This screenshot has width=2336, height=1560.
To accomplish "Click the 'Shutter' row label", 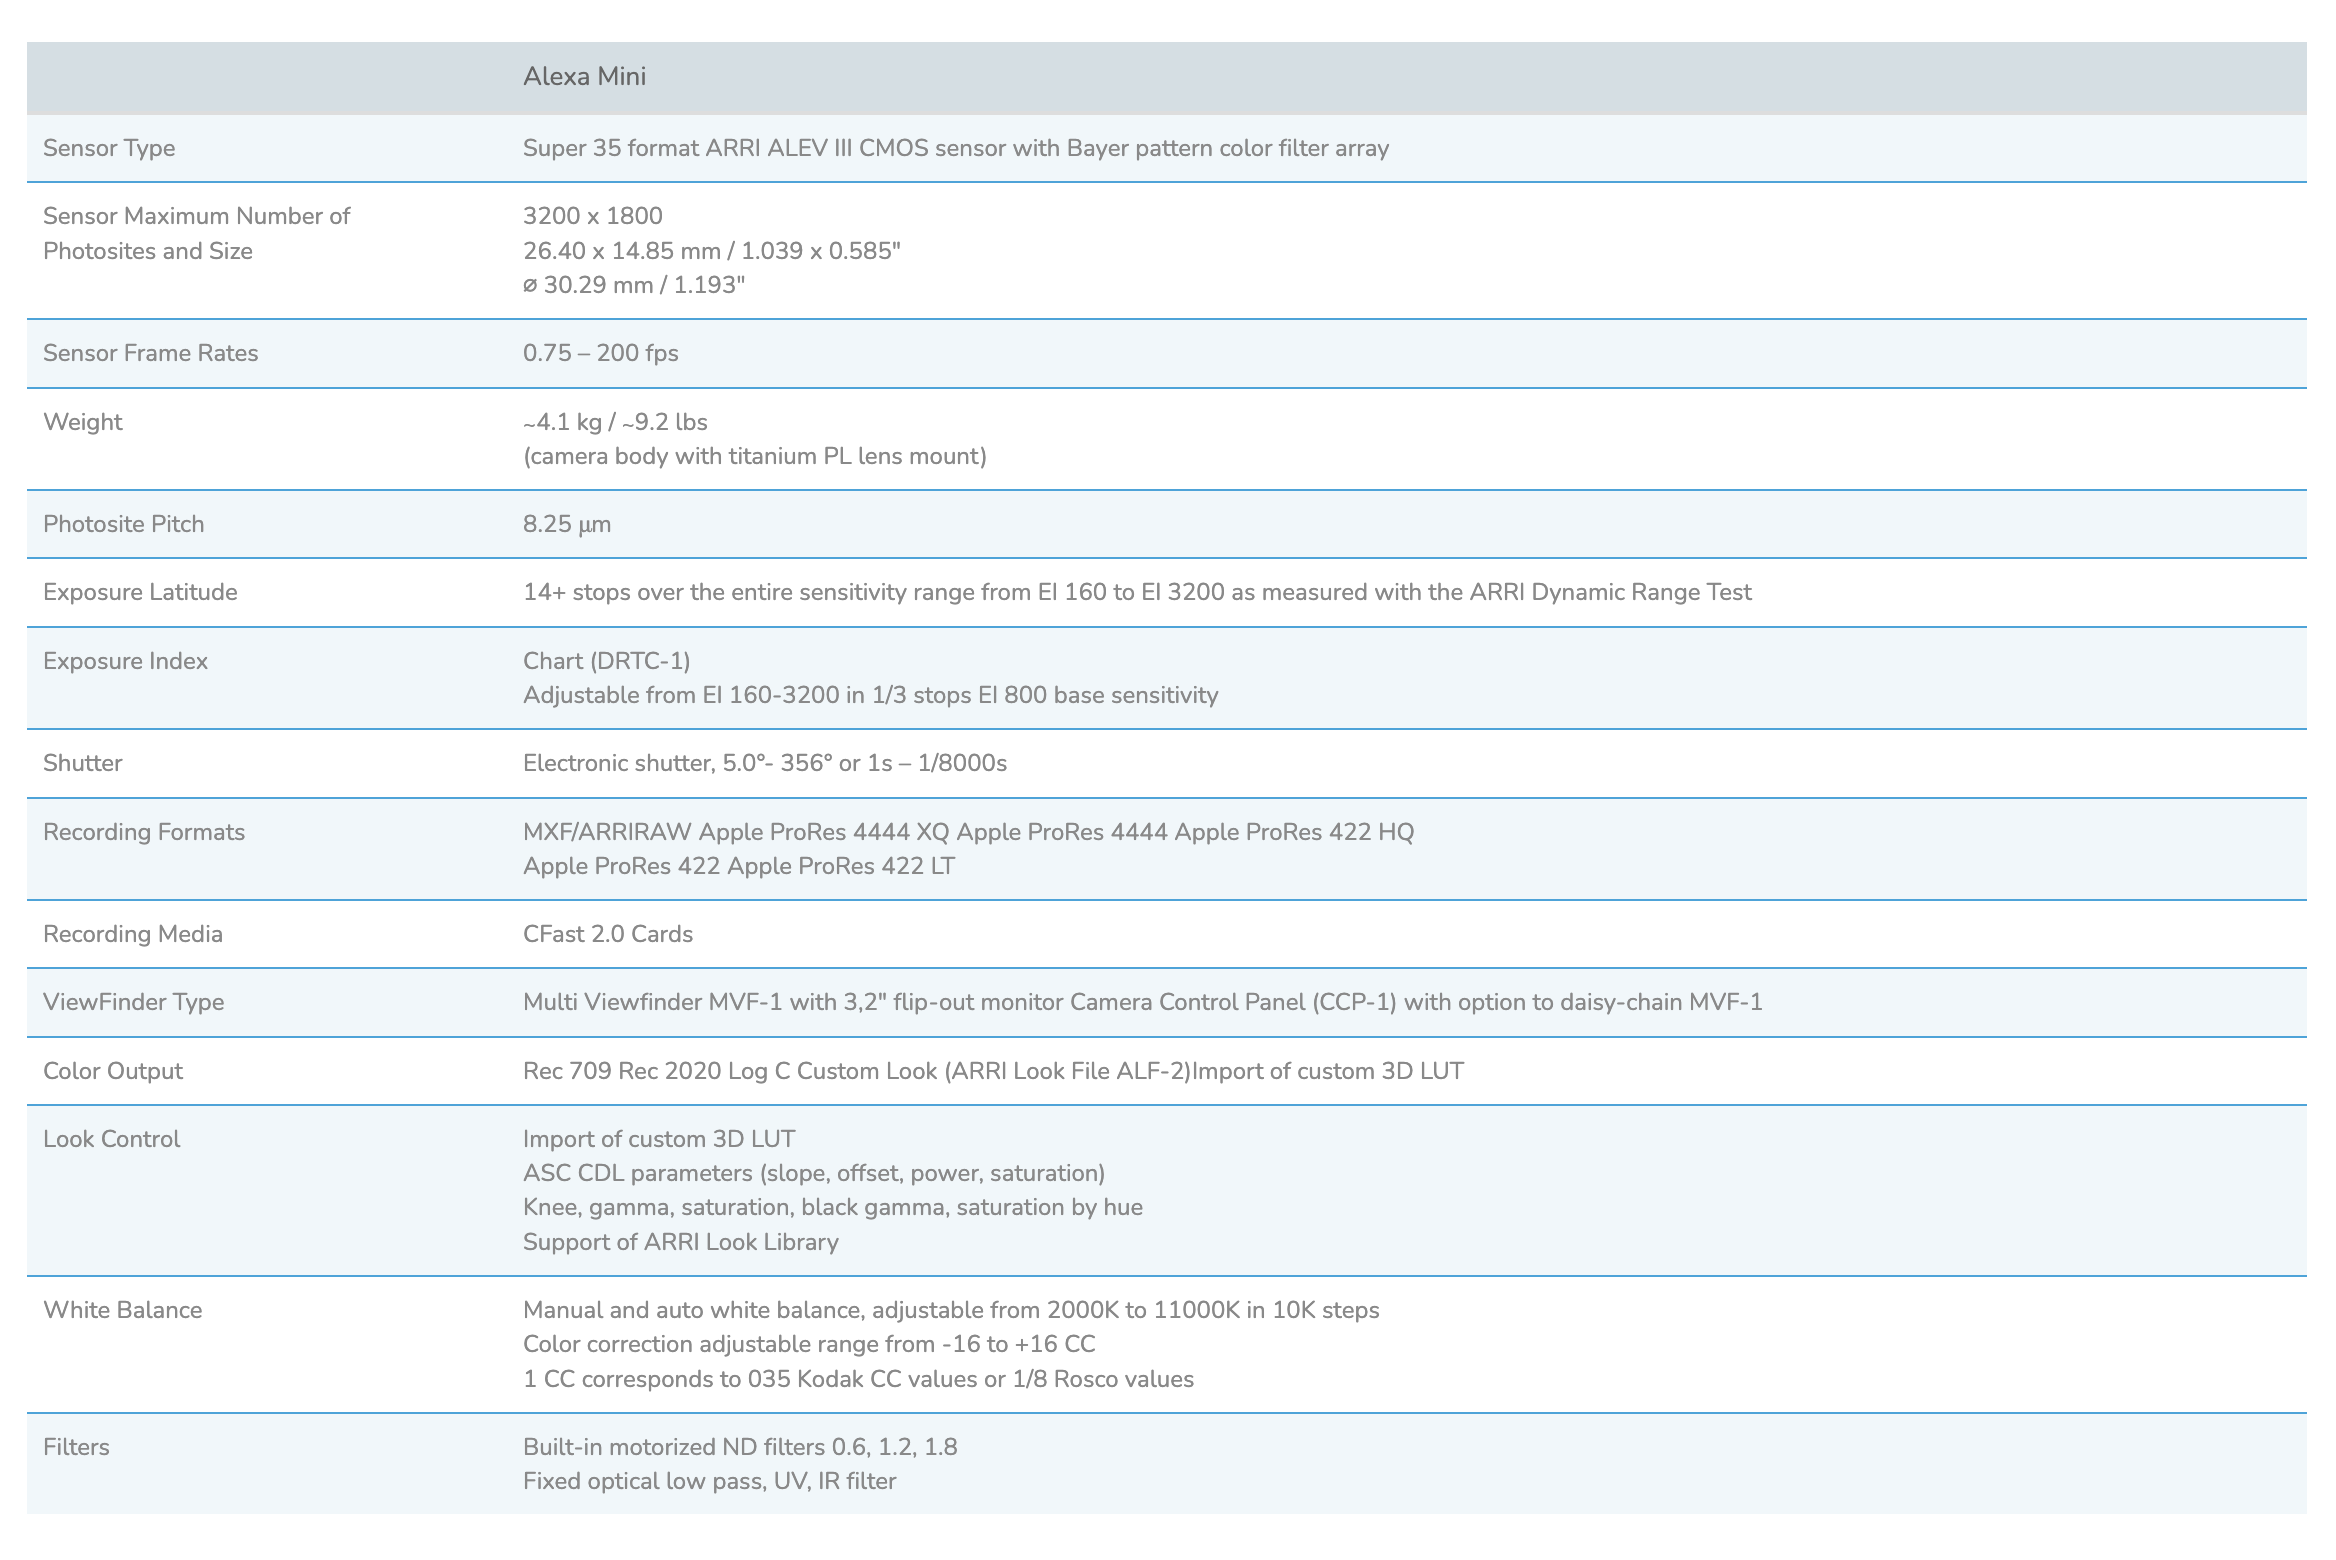I will 83,763.
